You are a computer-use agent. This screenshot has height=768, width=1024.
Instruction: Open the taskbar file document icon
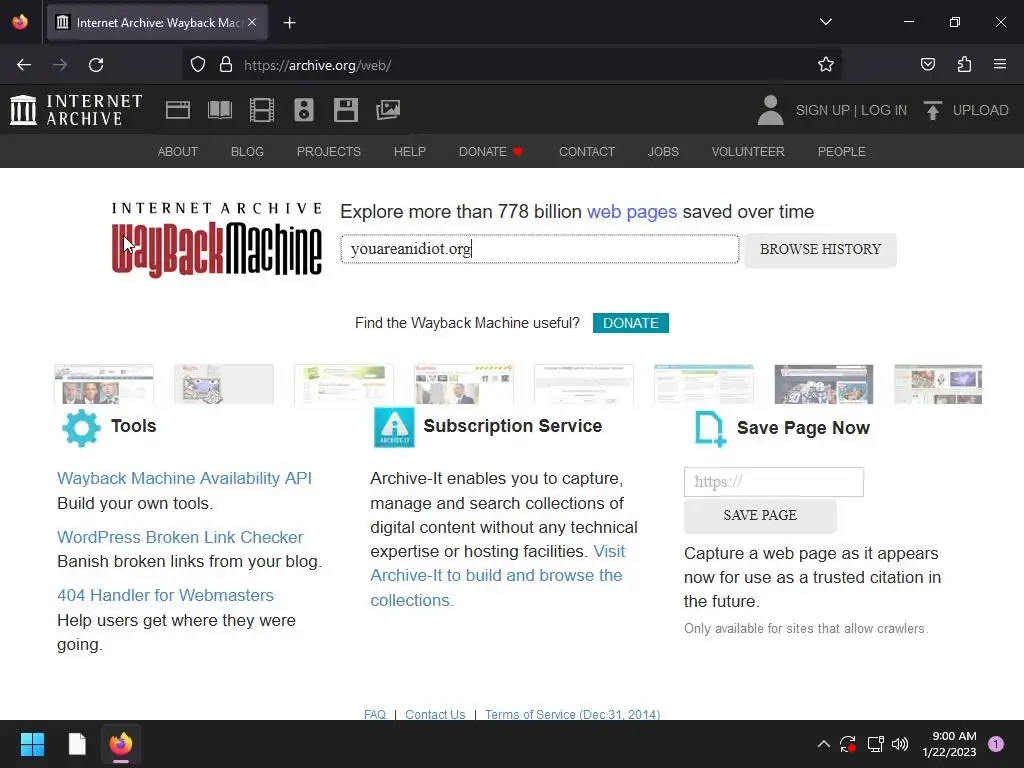(77, 744)
